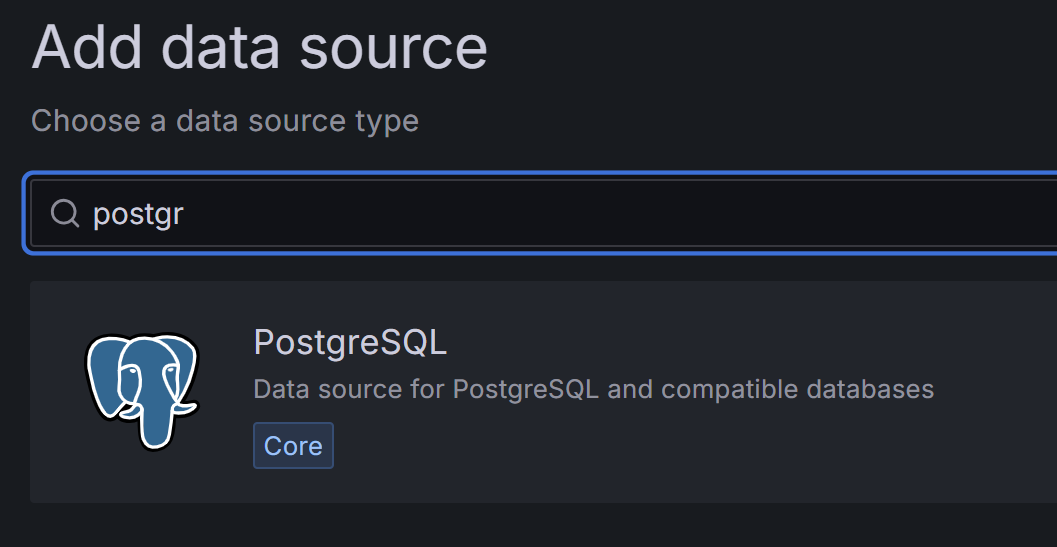Click the typed text "postgr" in search

138,215
